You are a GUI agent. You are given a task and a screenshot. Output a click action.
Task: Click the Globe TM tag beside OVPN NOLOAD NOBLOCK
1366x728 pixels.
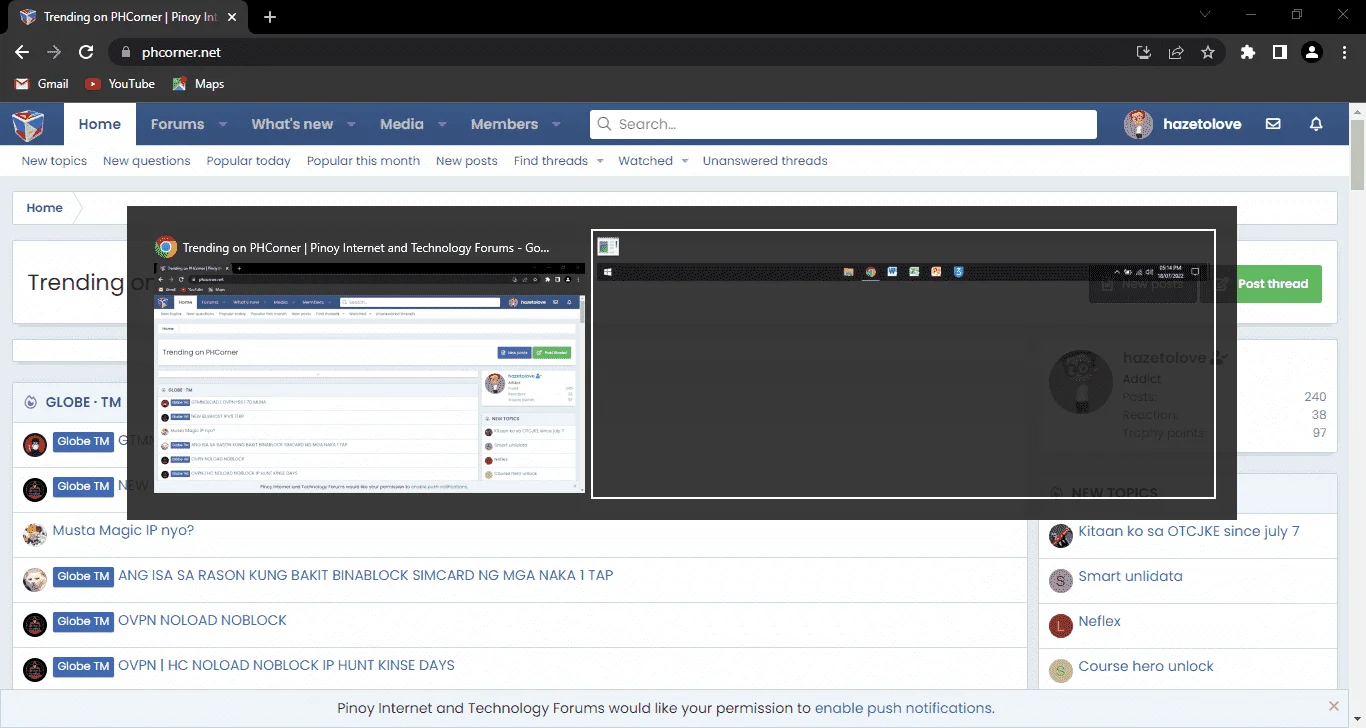pos(83,621)
